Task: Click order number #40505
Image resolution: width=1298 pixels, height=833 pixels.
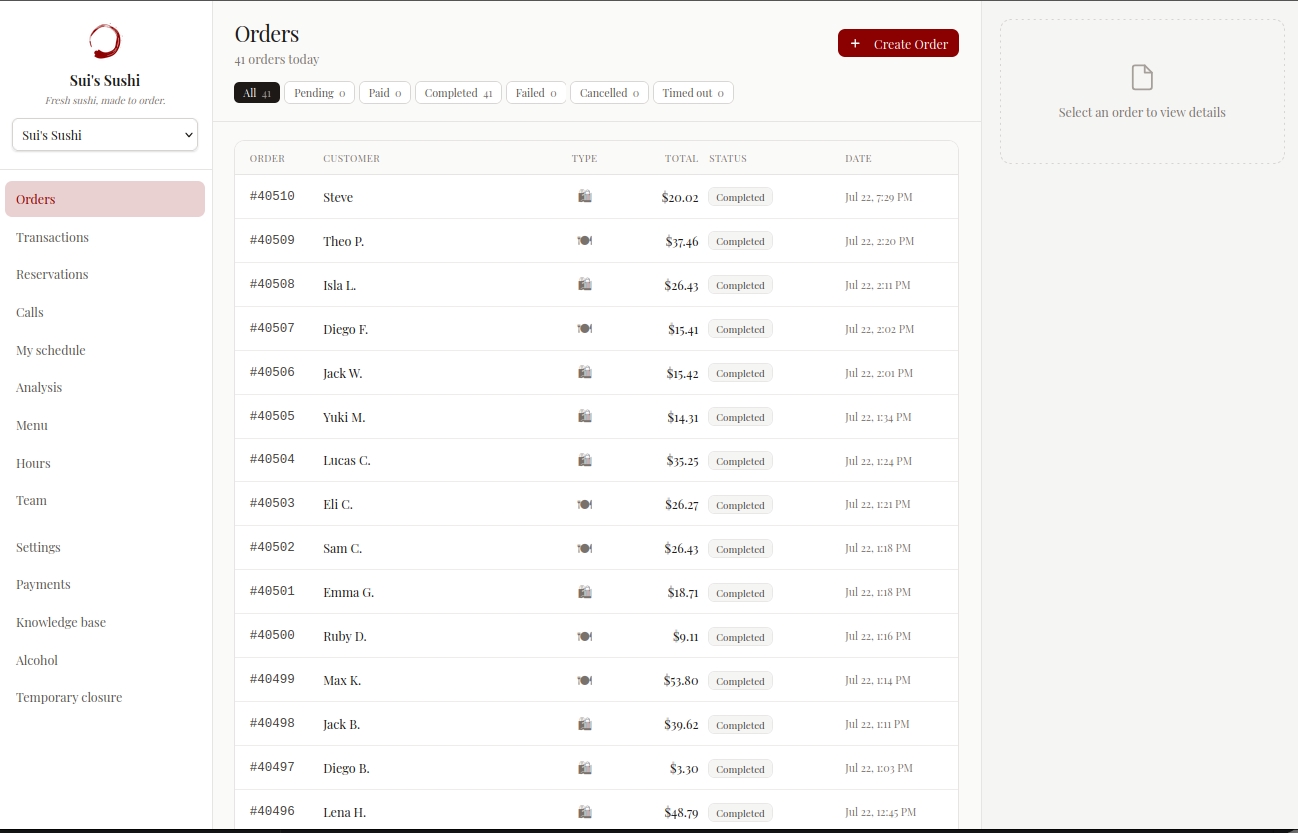Action: point(272,417)
